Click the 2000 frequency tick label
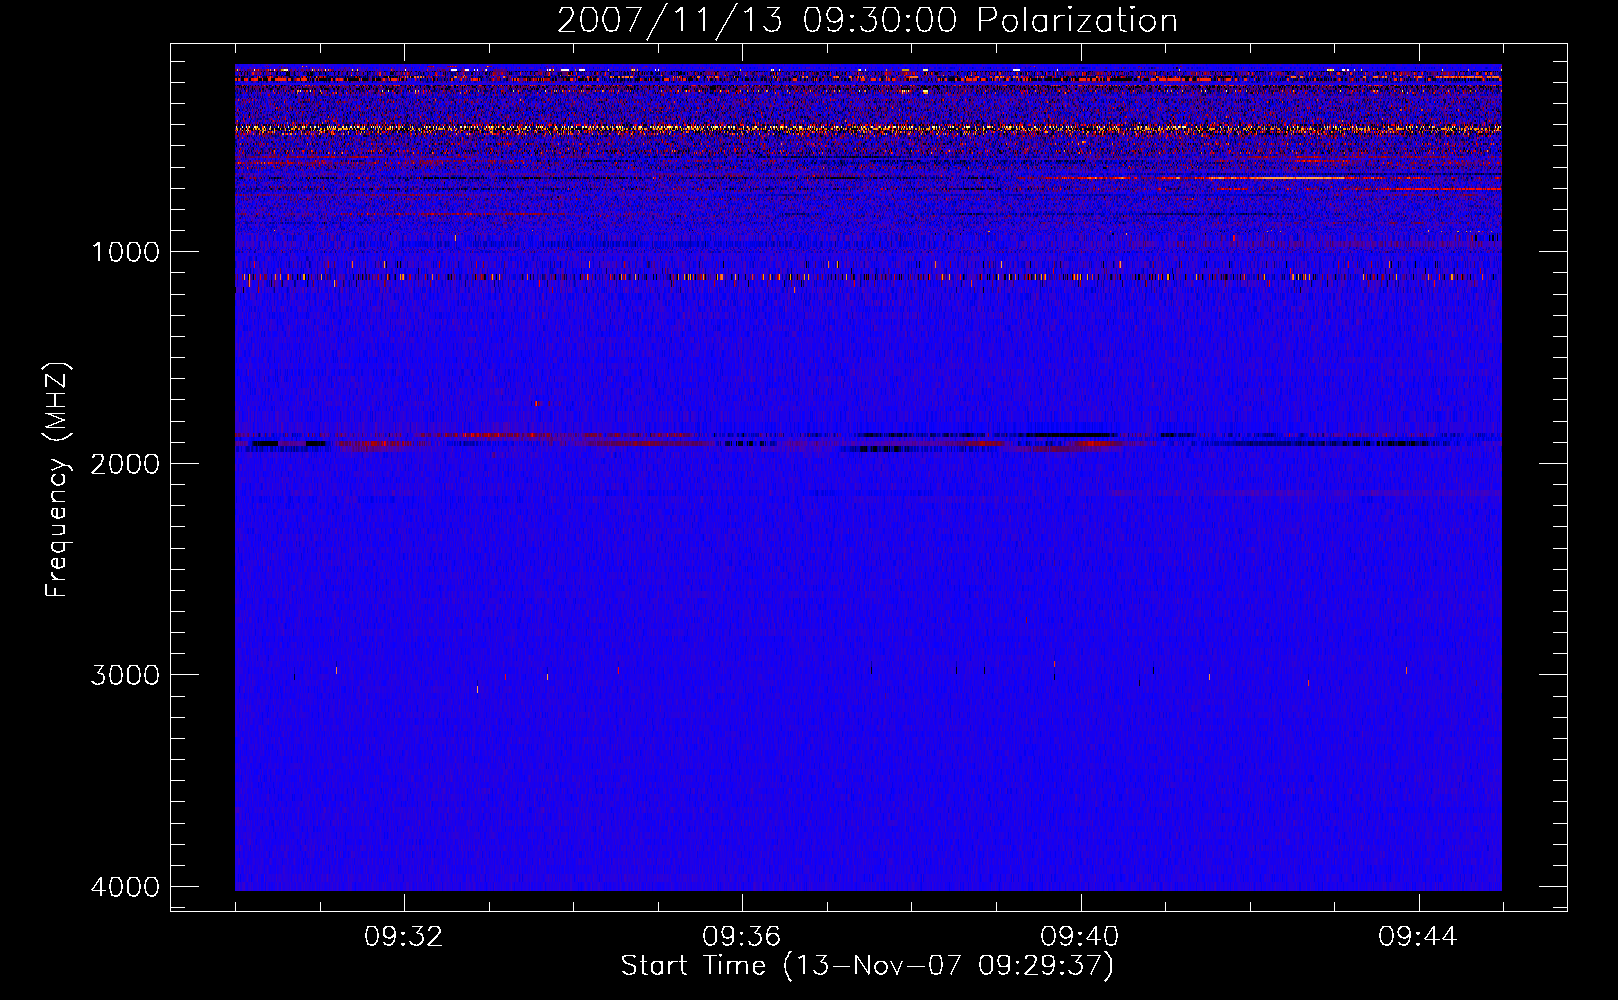The width and height of the screenshot is (1618, 1000). click(x=125, y=463)
